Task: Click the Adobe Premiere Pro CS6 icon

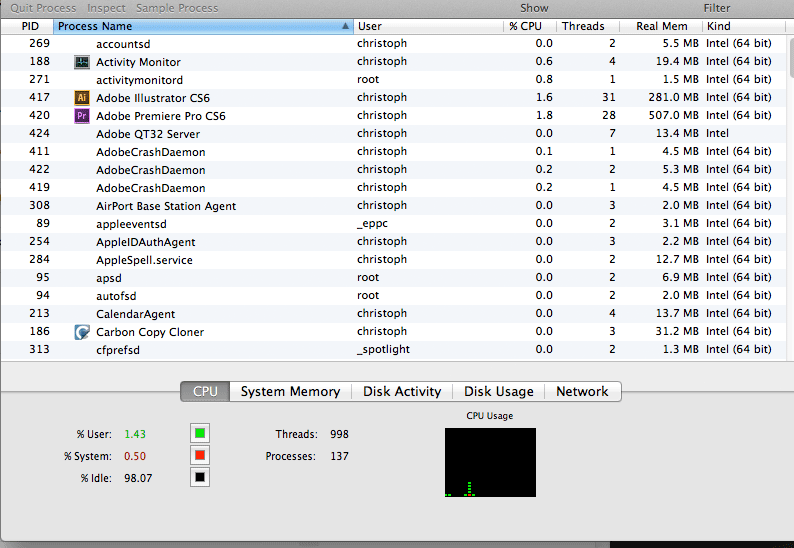Action: (82, 116)
